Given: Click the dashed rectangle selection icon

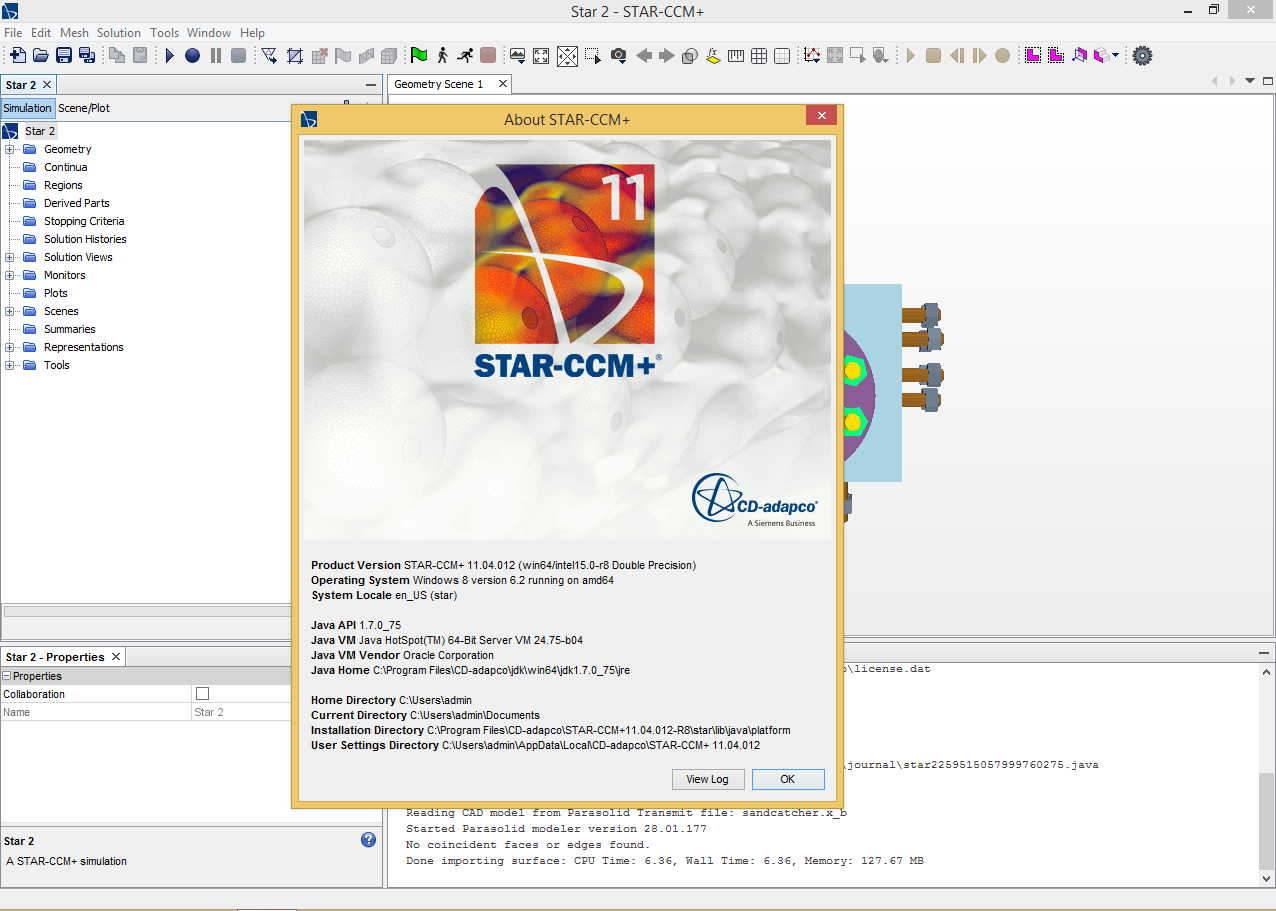Looking at the screenshot, I should point(593,56).
